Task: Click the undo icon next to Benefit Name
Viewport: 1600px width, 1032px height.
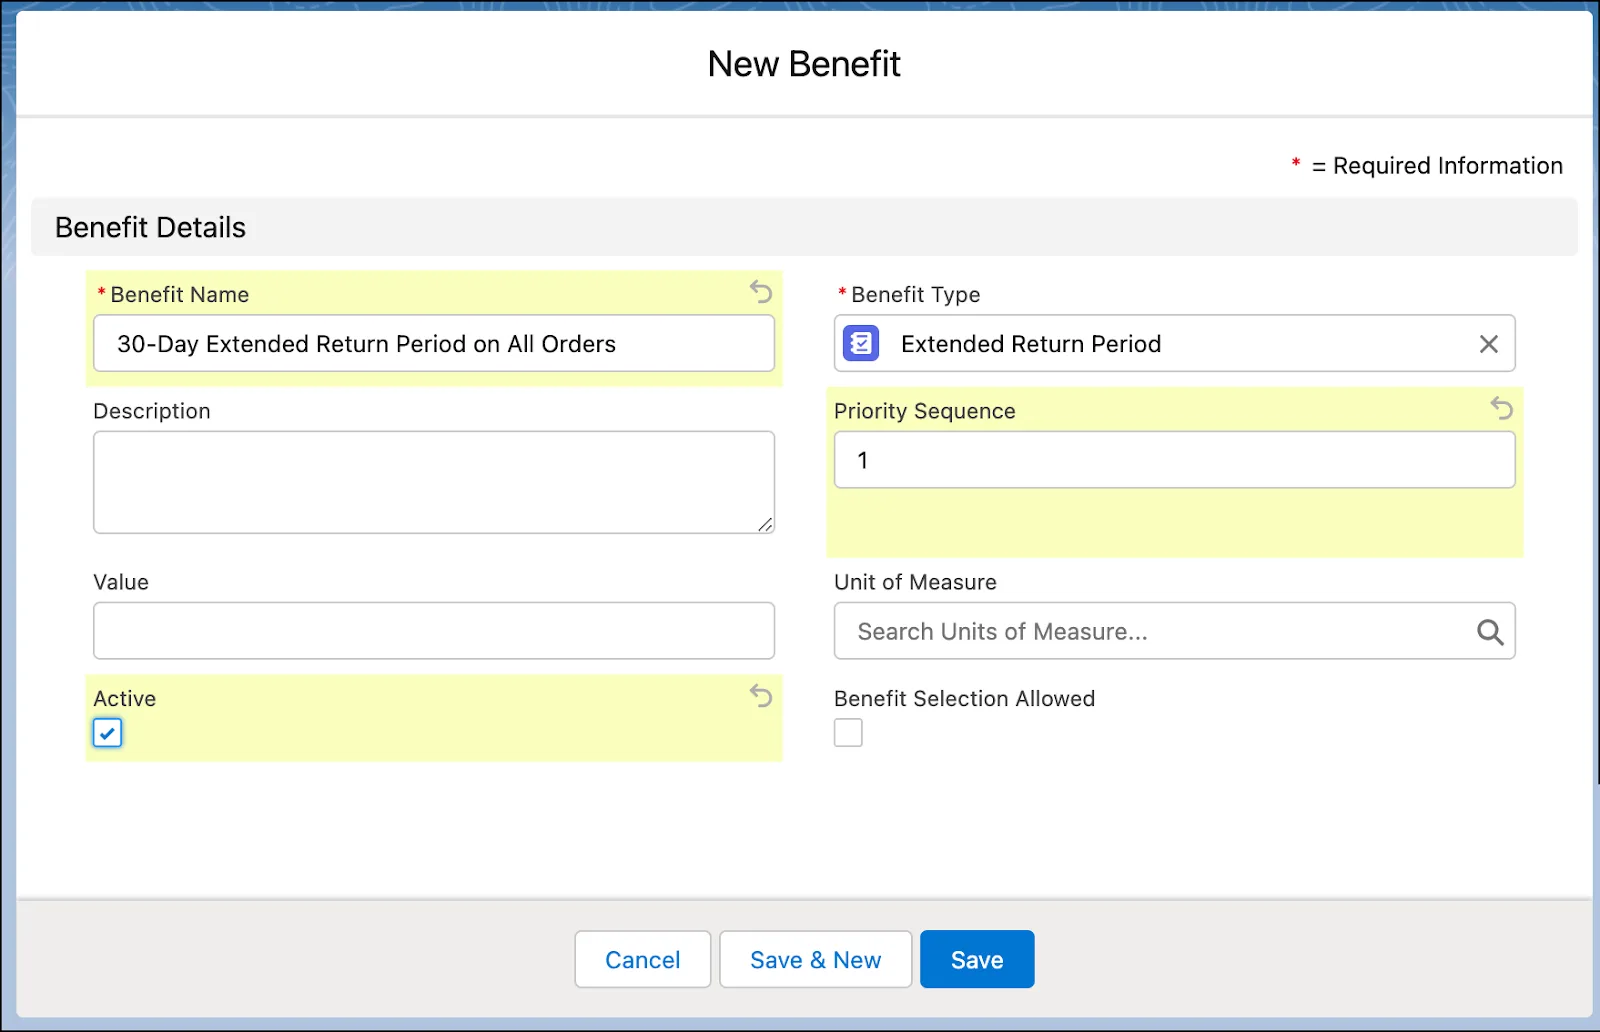Action: coord(761,292)
